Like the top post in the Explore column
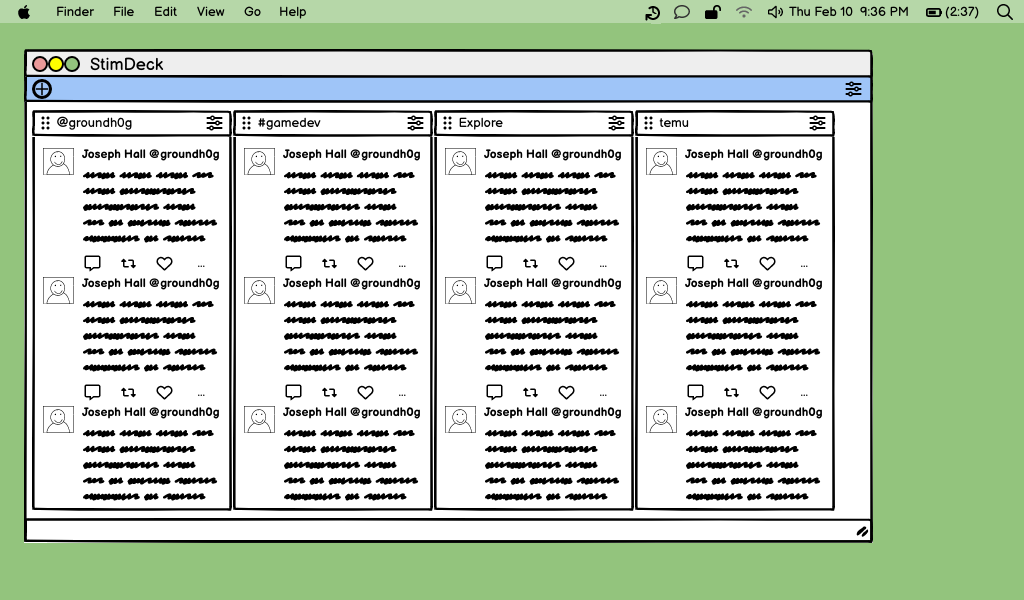The image size is (1024, 600). coord(566,263)
